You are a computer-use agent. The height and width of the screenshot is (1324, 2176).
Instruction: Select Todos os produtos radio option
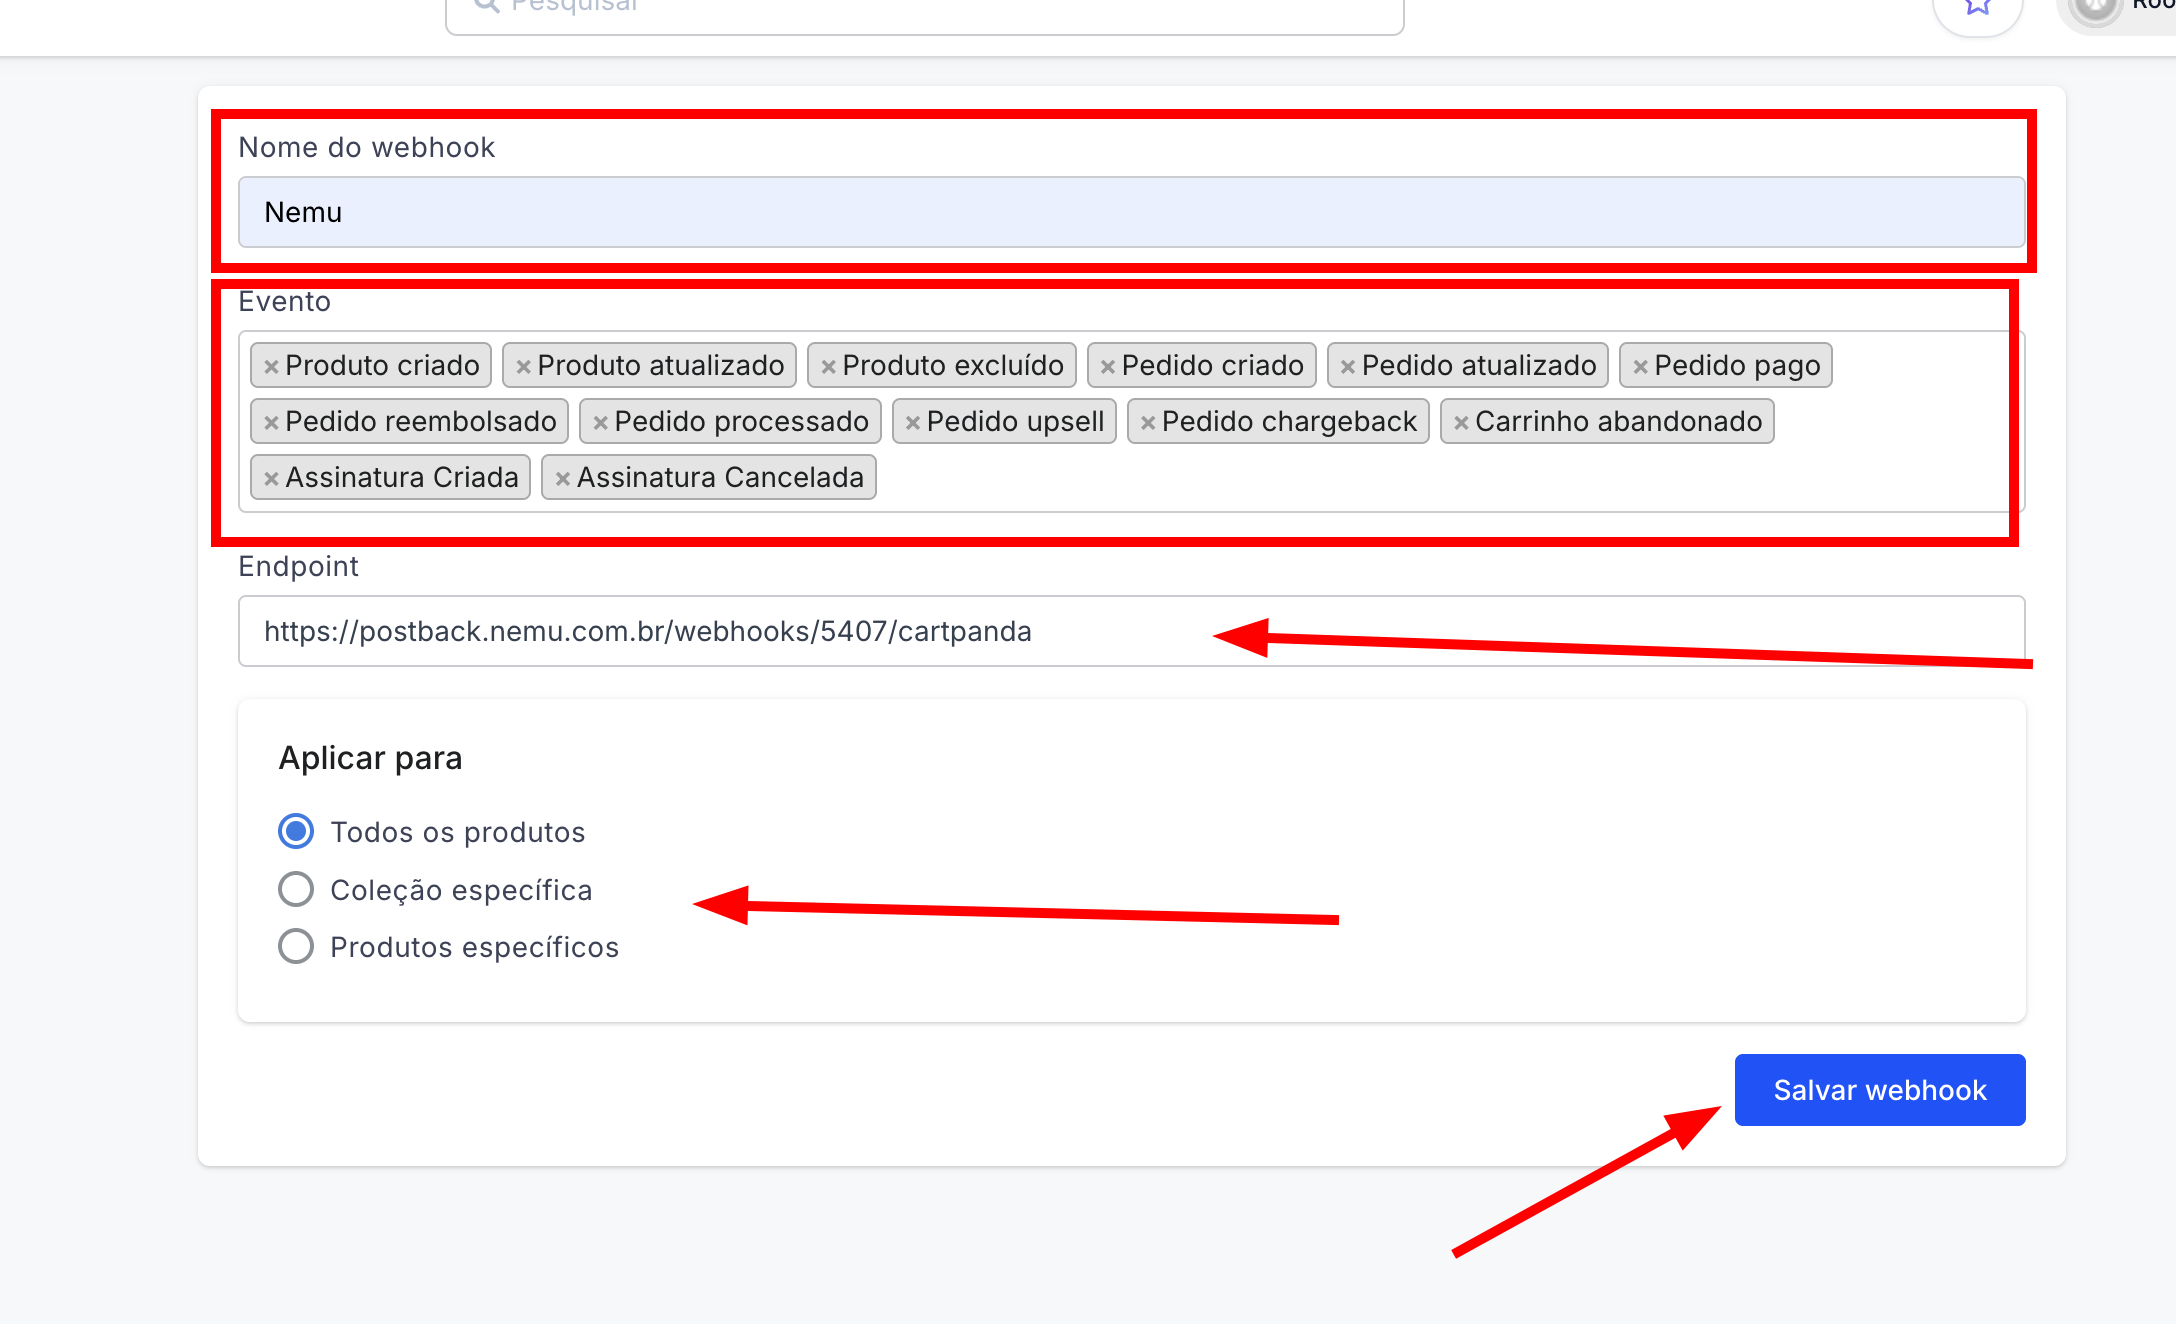click(x=296, y=831)
